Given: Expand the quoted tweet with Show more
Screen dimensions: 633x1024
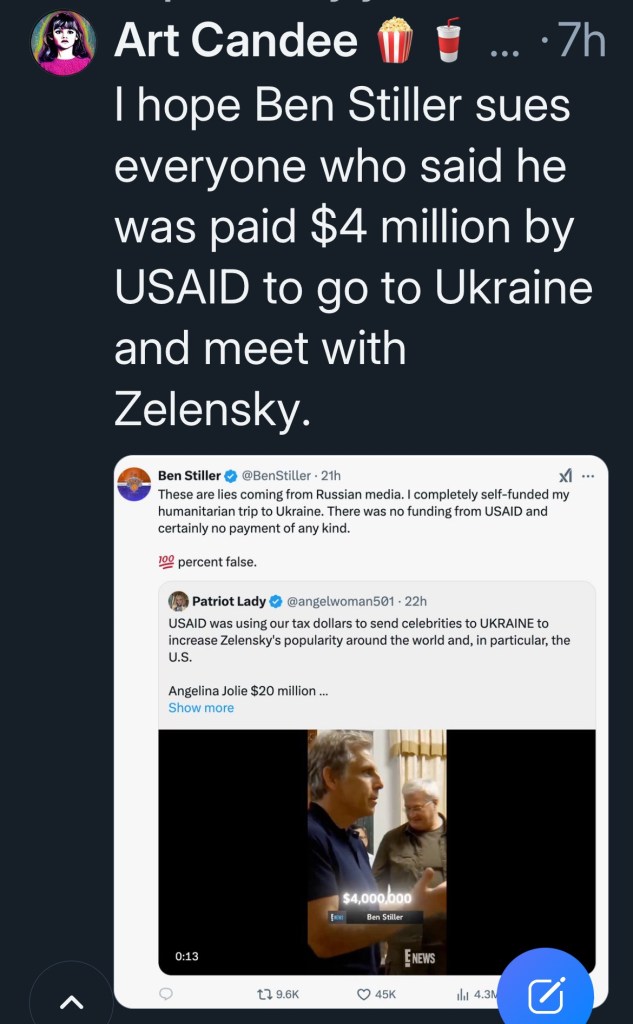Looking at the screenshot, I should (201, 707).
